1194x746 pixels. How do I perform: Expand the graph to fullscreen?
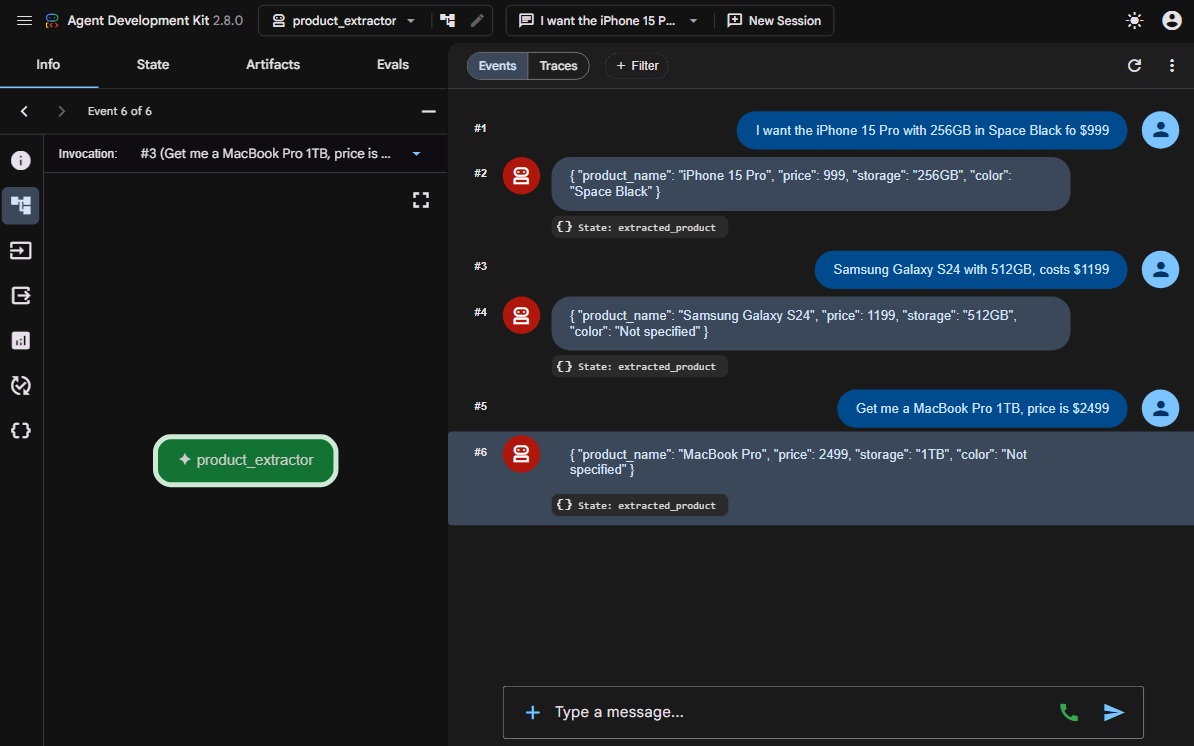point(421,200)
